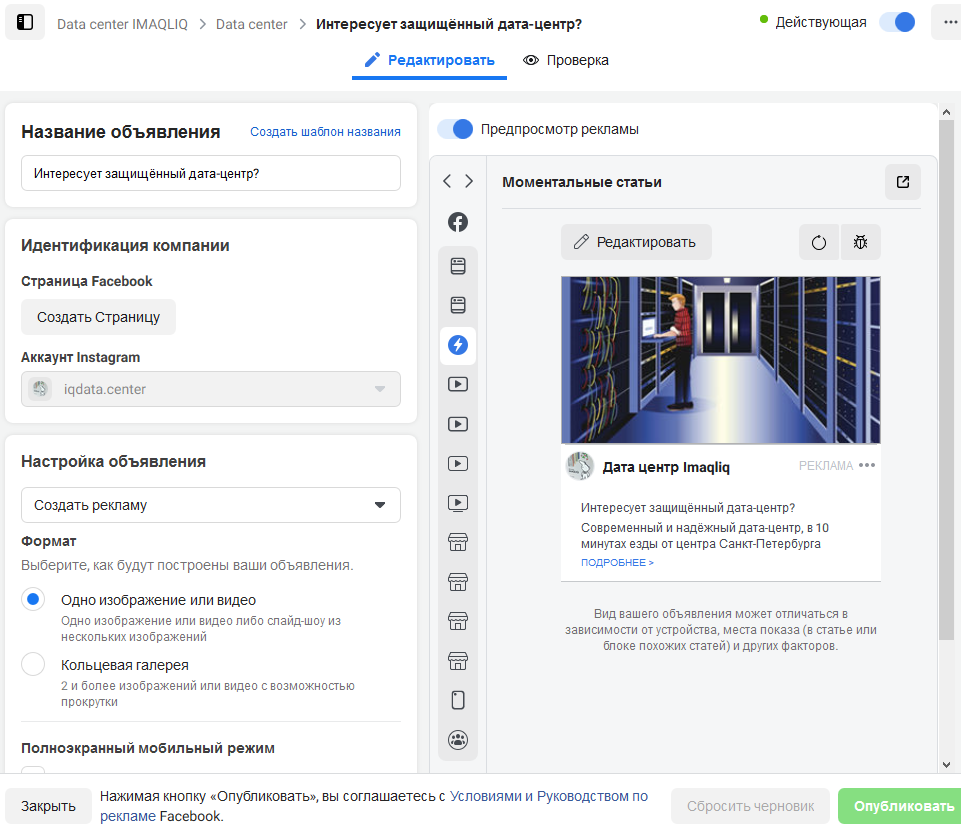The width and height of the screenshot is (961, 827).
Task: Expand the Аккаунт Instagram iqdata.center dropdown
Action: pos(211,389)
